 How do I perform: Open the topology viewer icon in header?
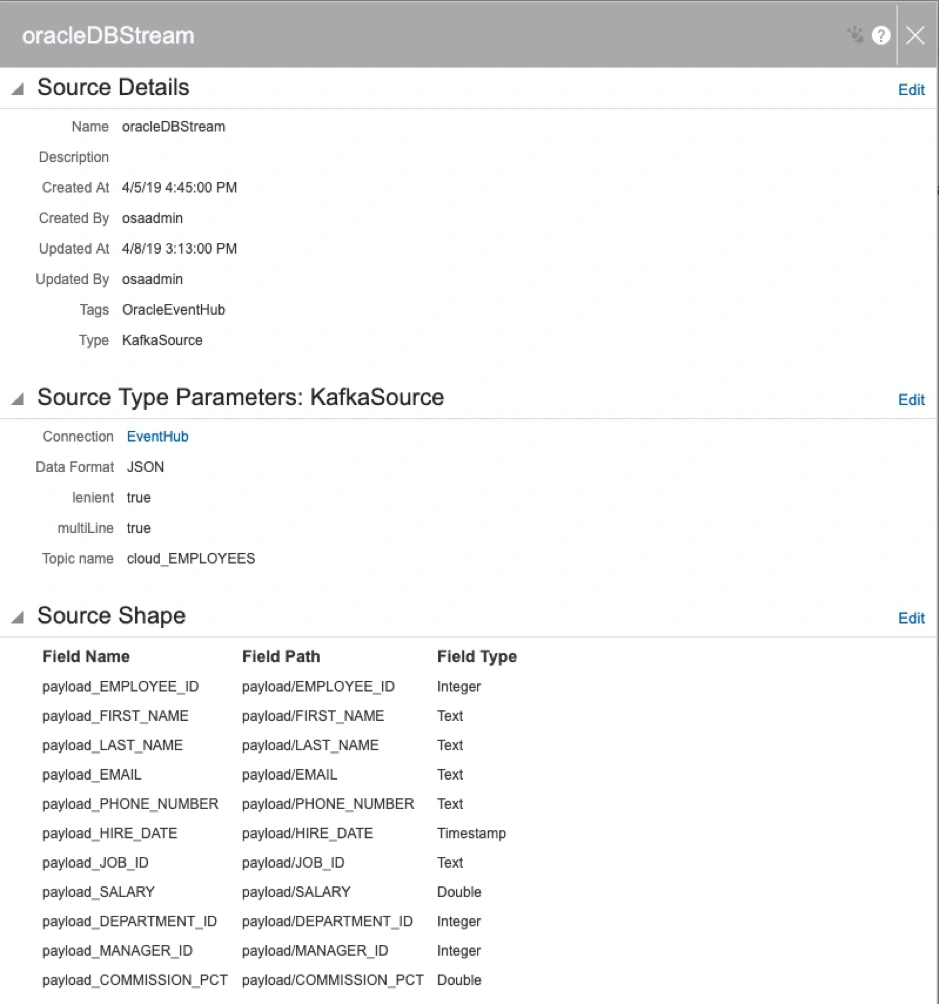856,35
